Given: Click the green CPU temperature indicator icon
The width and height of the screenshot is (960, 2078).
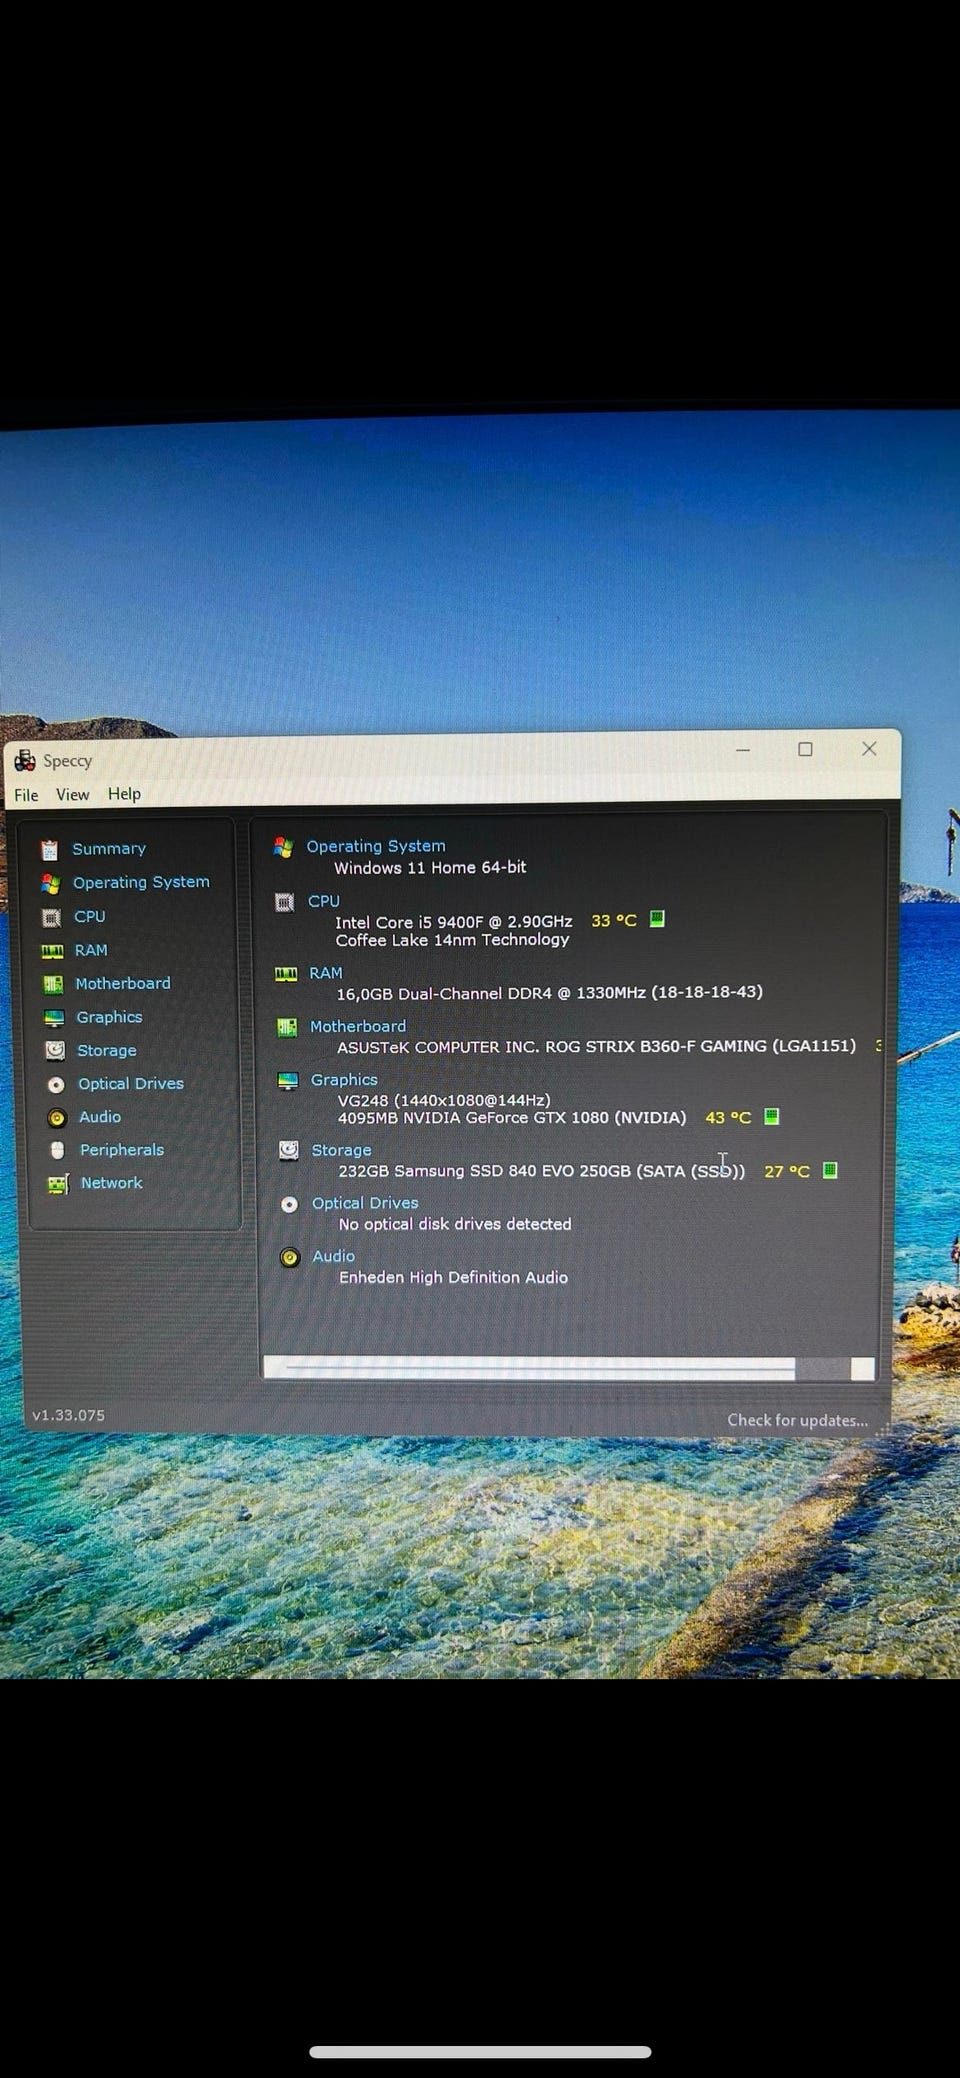Looking at the screenshot, I should click(657, 918).
